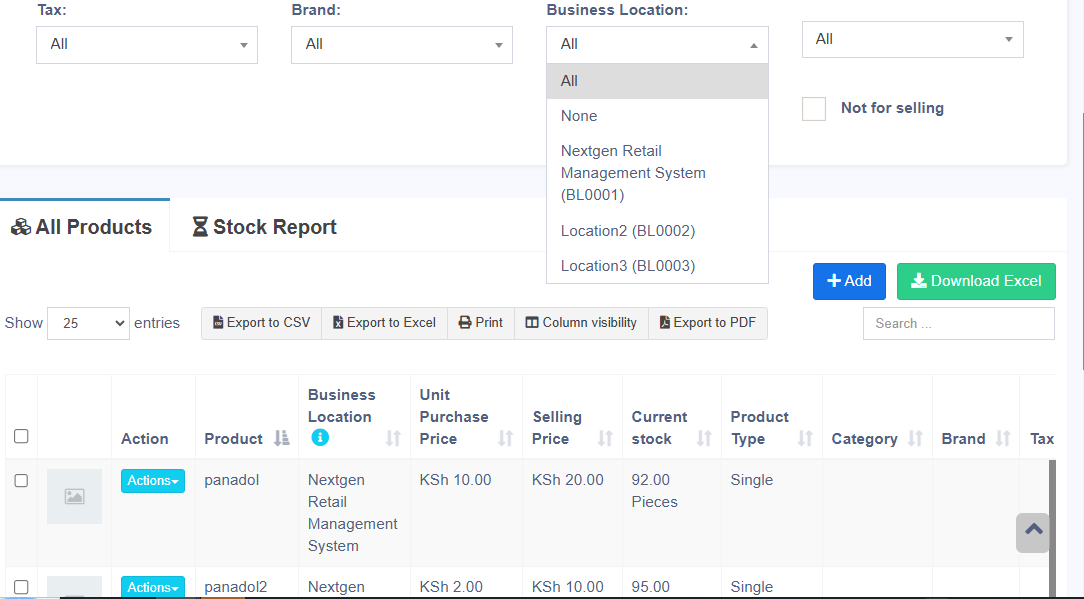Click the panadol product name
This screenshot has width=1084, height=599.
232,480
